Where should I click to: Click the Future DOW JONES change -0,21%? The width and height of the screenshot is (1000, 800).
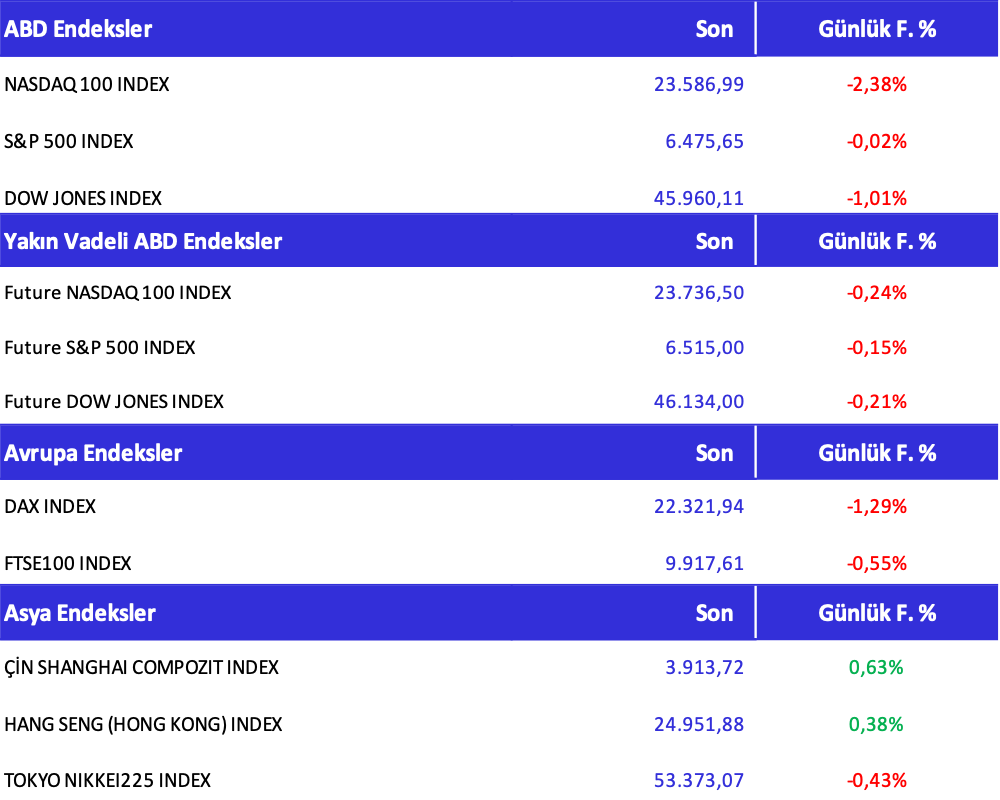pyautogui.click(x=876, y=402)
